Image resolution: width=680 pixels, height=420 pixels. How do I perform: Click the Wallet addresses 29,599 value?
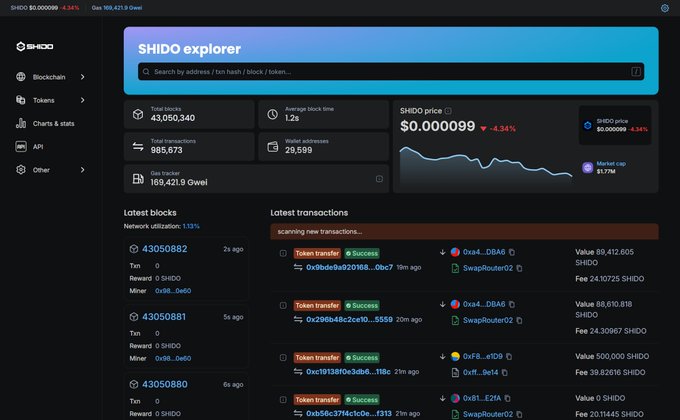pyautogui.click(x=298, y=150)
